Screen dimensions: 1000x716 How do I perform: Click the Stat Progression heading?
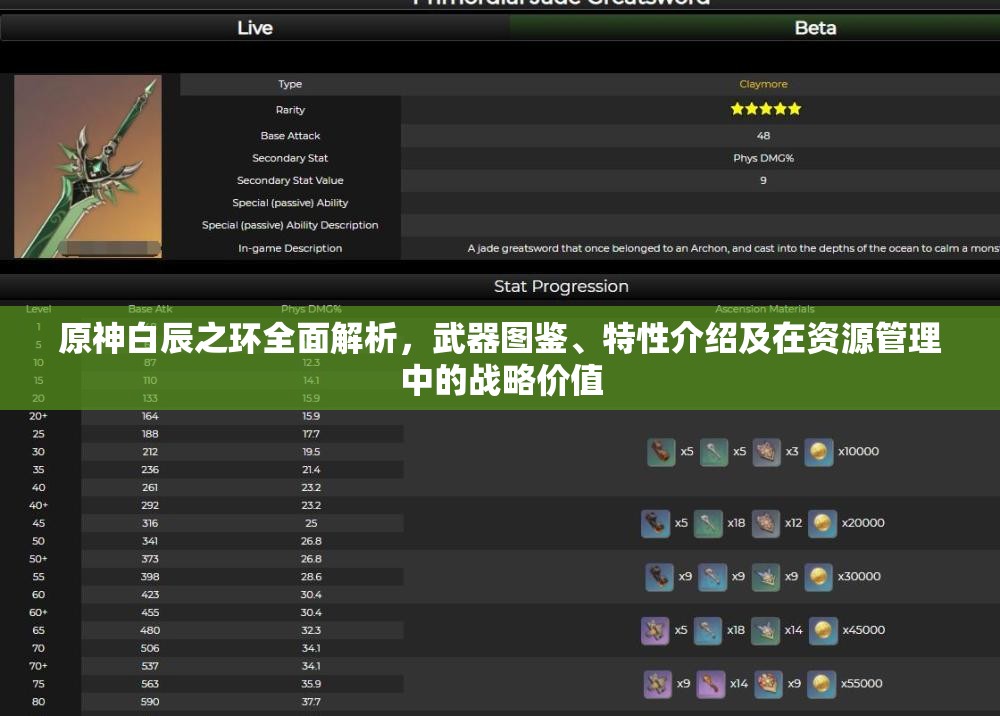[x=561, y=286]
